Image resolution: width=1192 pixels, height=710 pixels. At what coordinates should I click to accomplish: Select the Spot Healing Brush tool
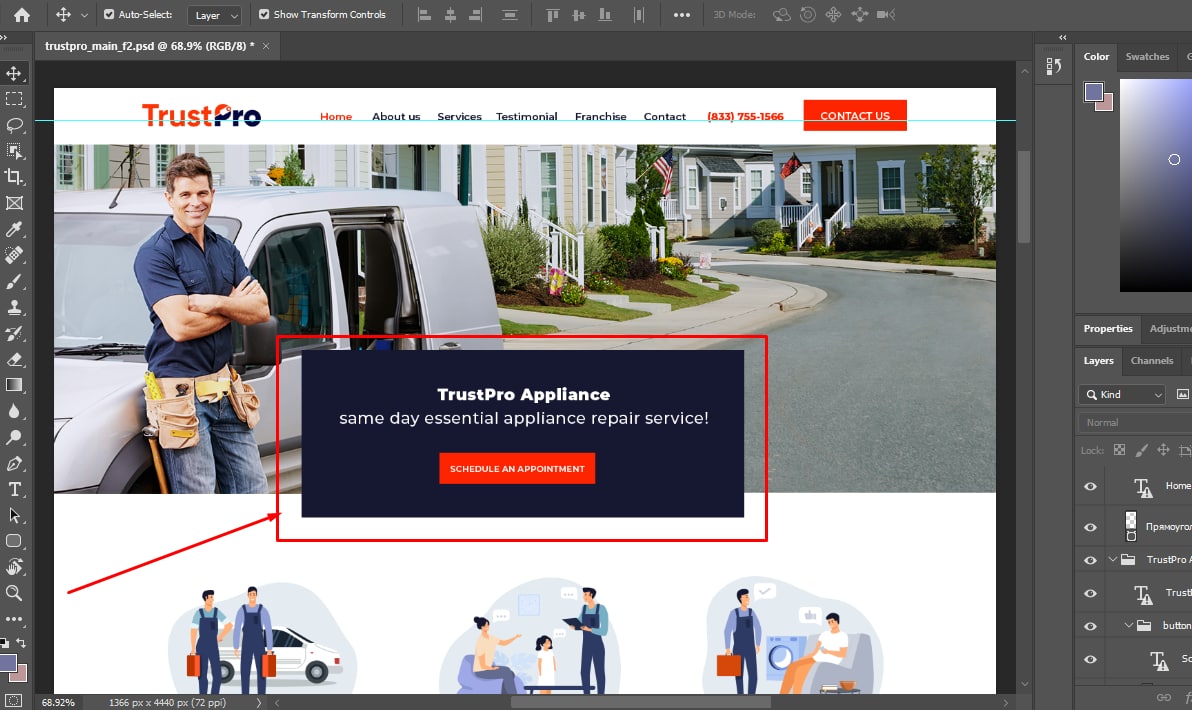click(x=14, y=255)
